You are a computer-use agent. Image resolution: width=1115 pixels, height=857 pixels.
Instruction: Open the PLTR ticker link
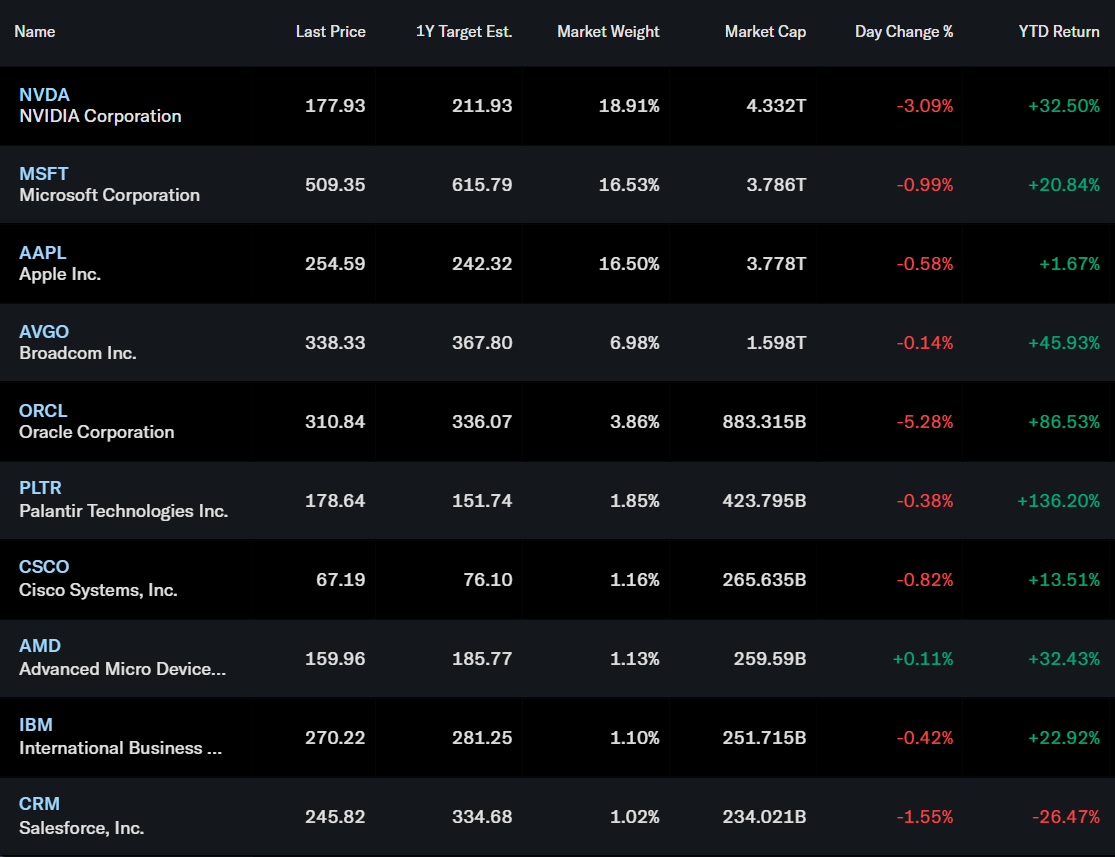[41, 488]
